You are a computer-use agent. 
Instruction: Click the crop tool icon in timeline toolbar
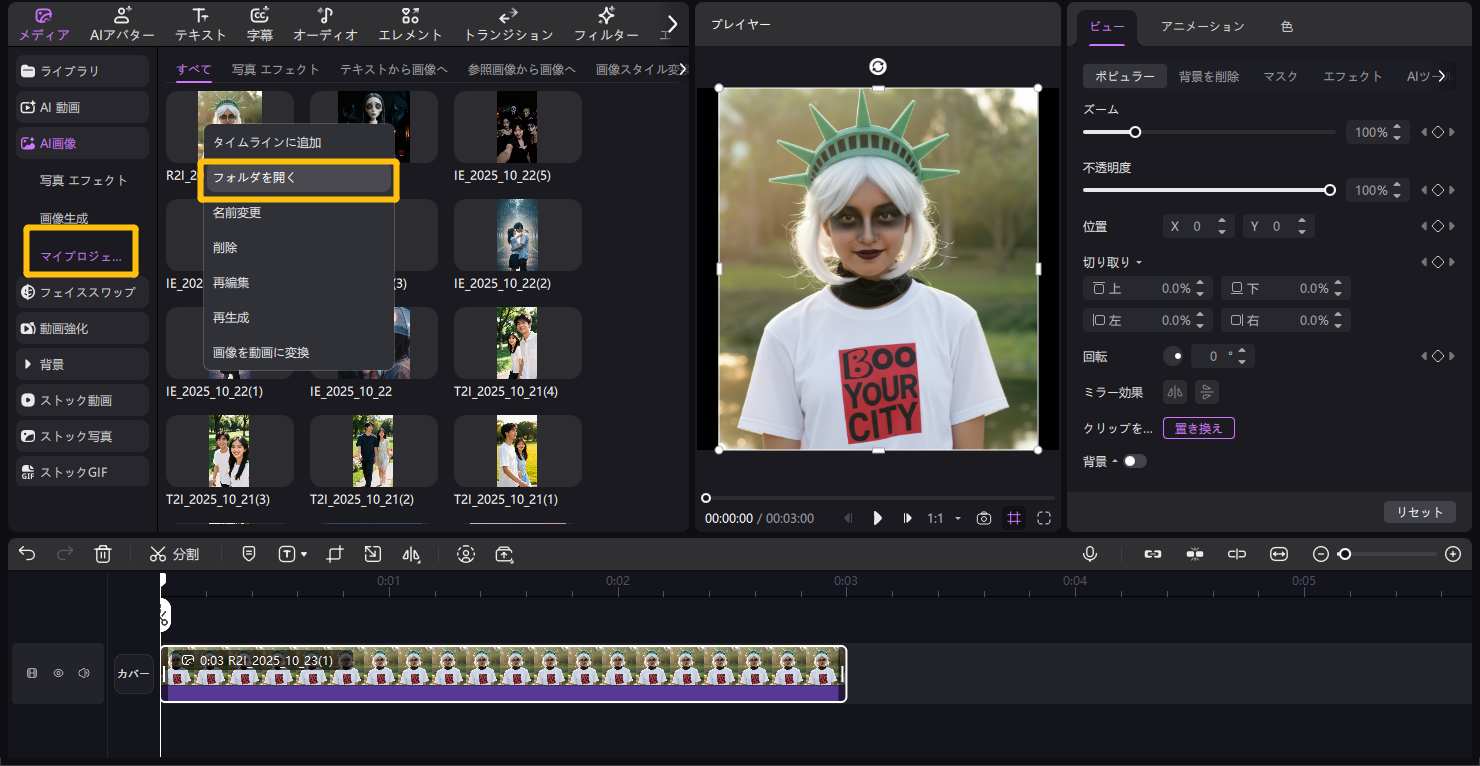[335, 554]
